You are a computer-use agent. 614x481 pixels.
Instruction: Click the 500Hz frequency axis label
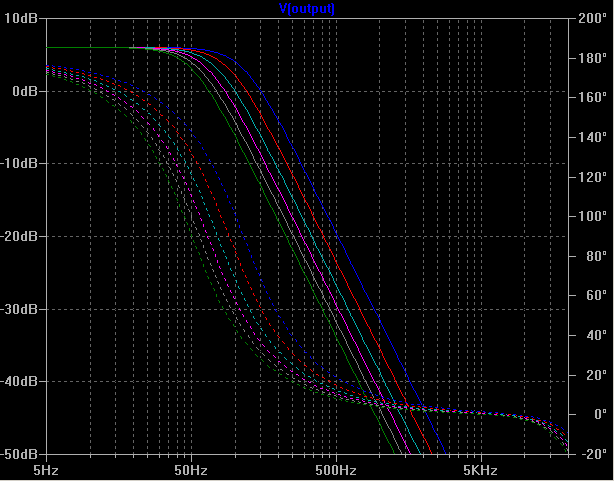coord(336,470)
